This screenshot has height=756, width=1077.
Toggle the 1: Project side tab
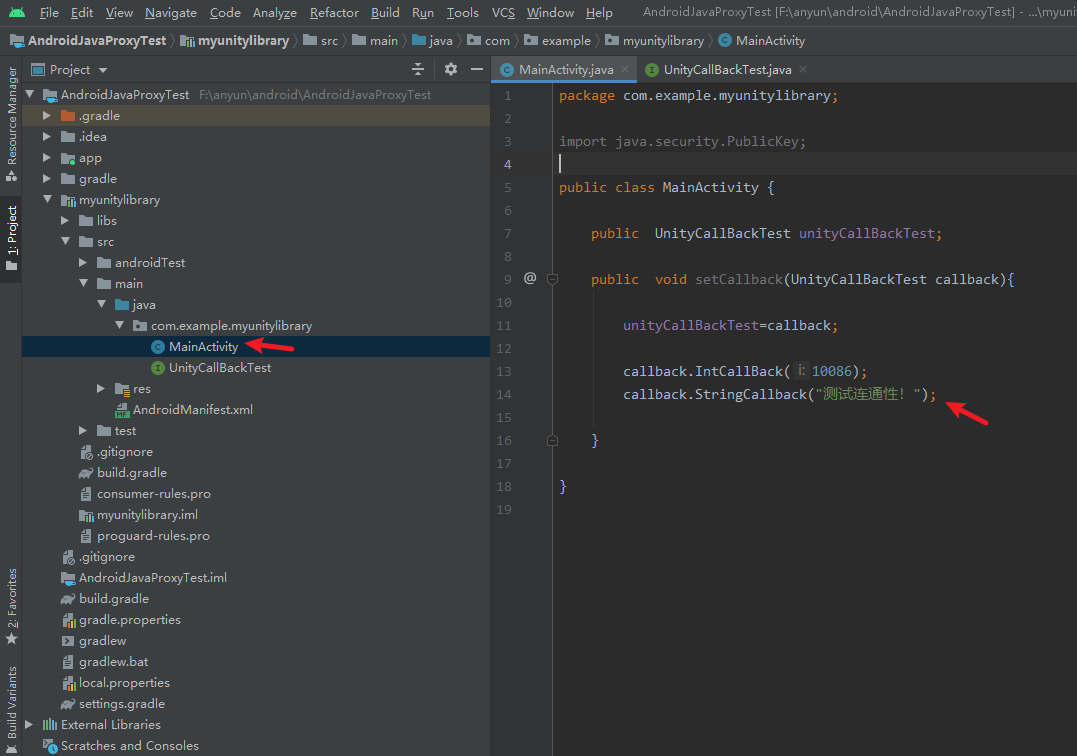[12, 238]
